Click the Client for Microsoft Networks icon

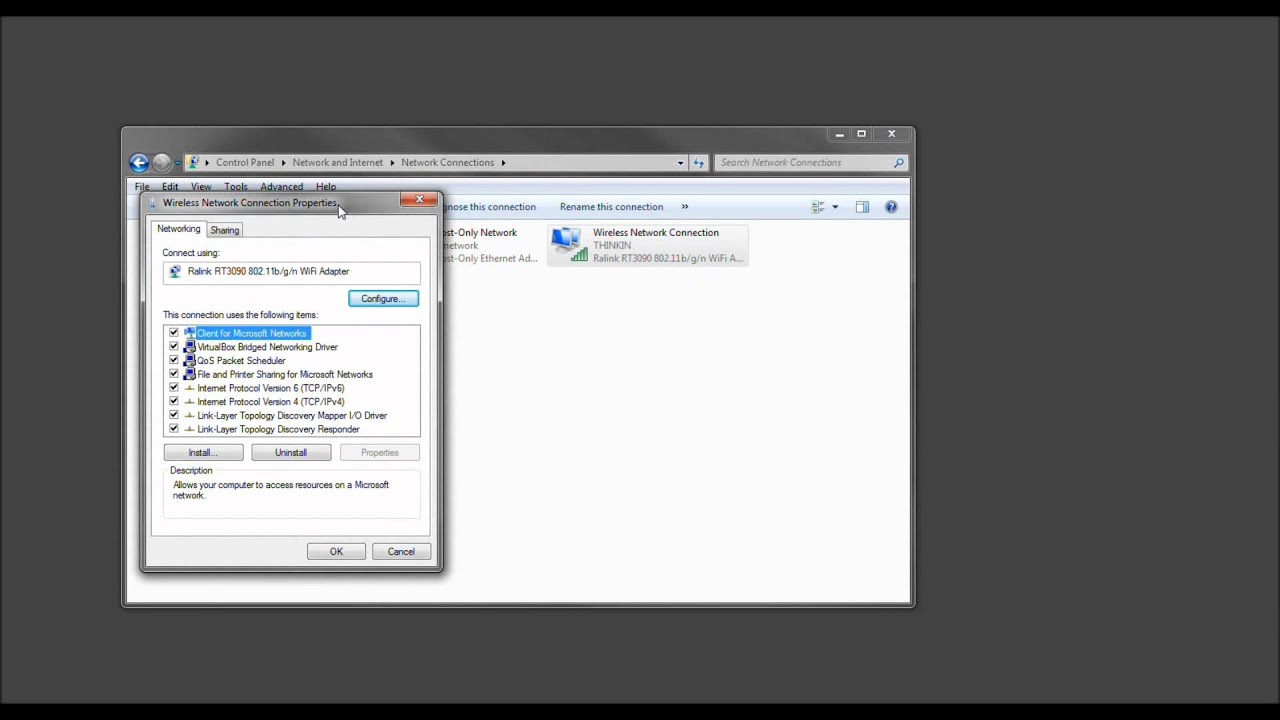(x=189, y=333)
